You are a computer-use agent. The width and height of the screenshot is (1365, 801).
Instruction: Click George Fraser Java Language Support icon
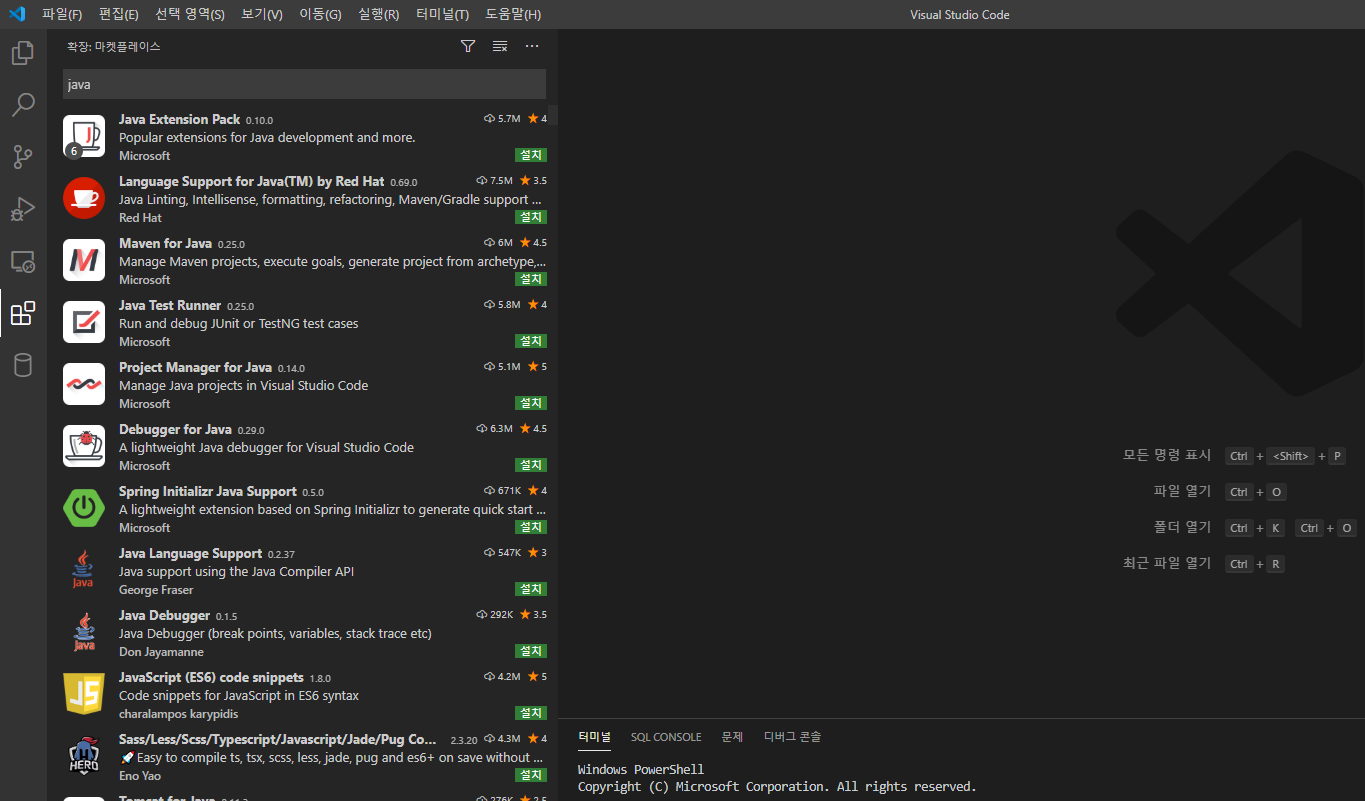84,570
